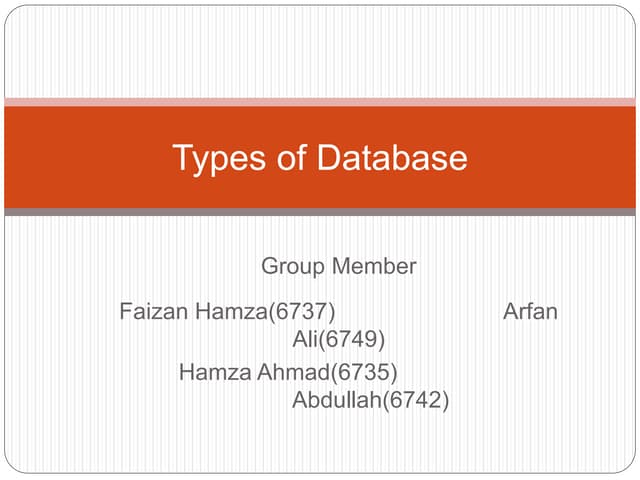Click the "Group Member" subtitle text
The image size is (640, 480).
338,267
